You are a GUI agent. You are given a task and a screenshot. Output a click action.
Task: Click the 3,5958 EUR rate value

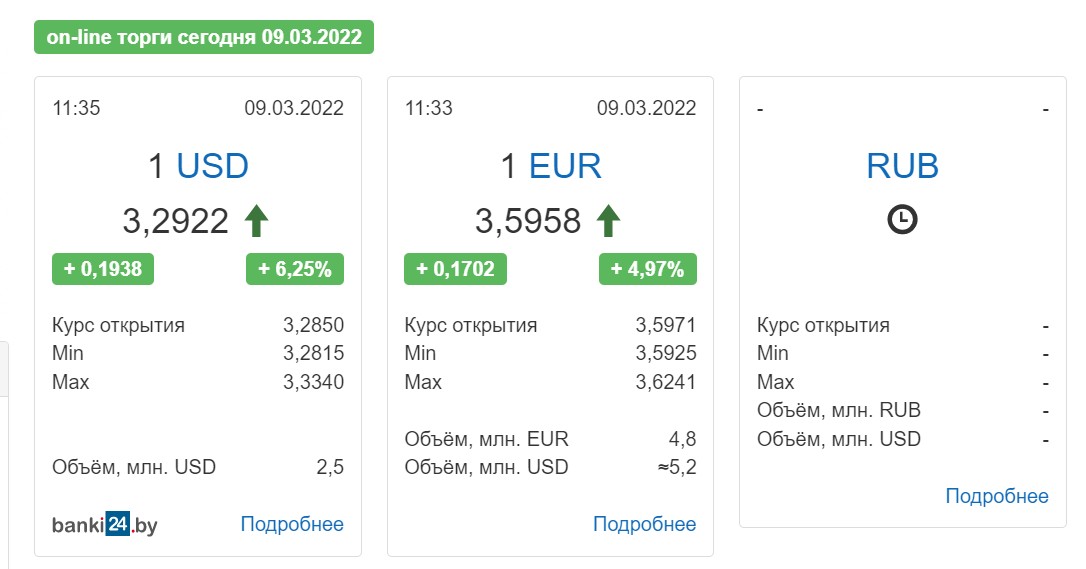(x=528, y=222)
